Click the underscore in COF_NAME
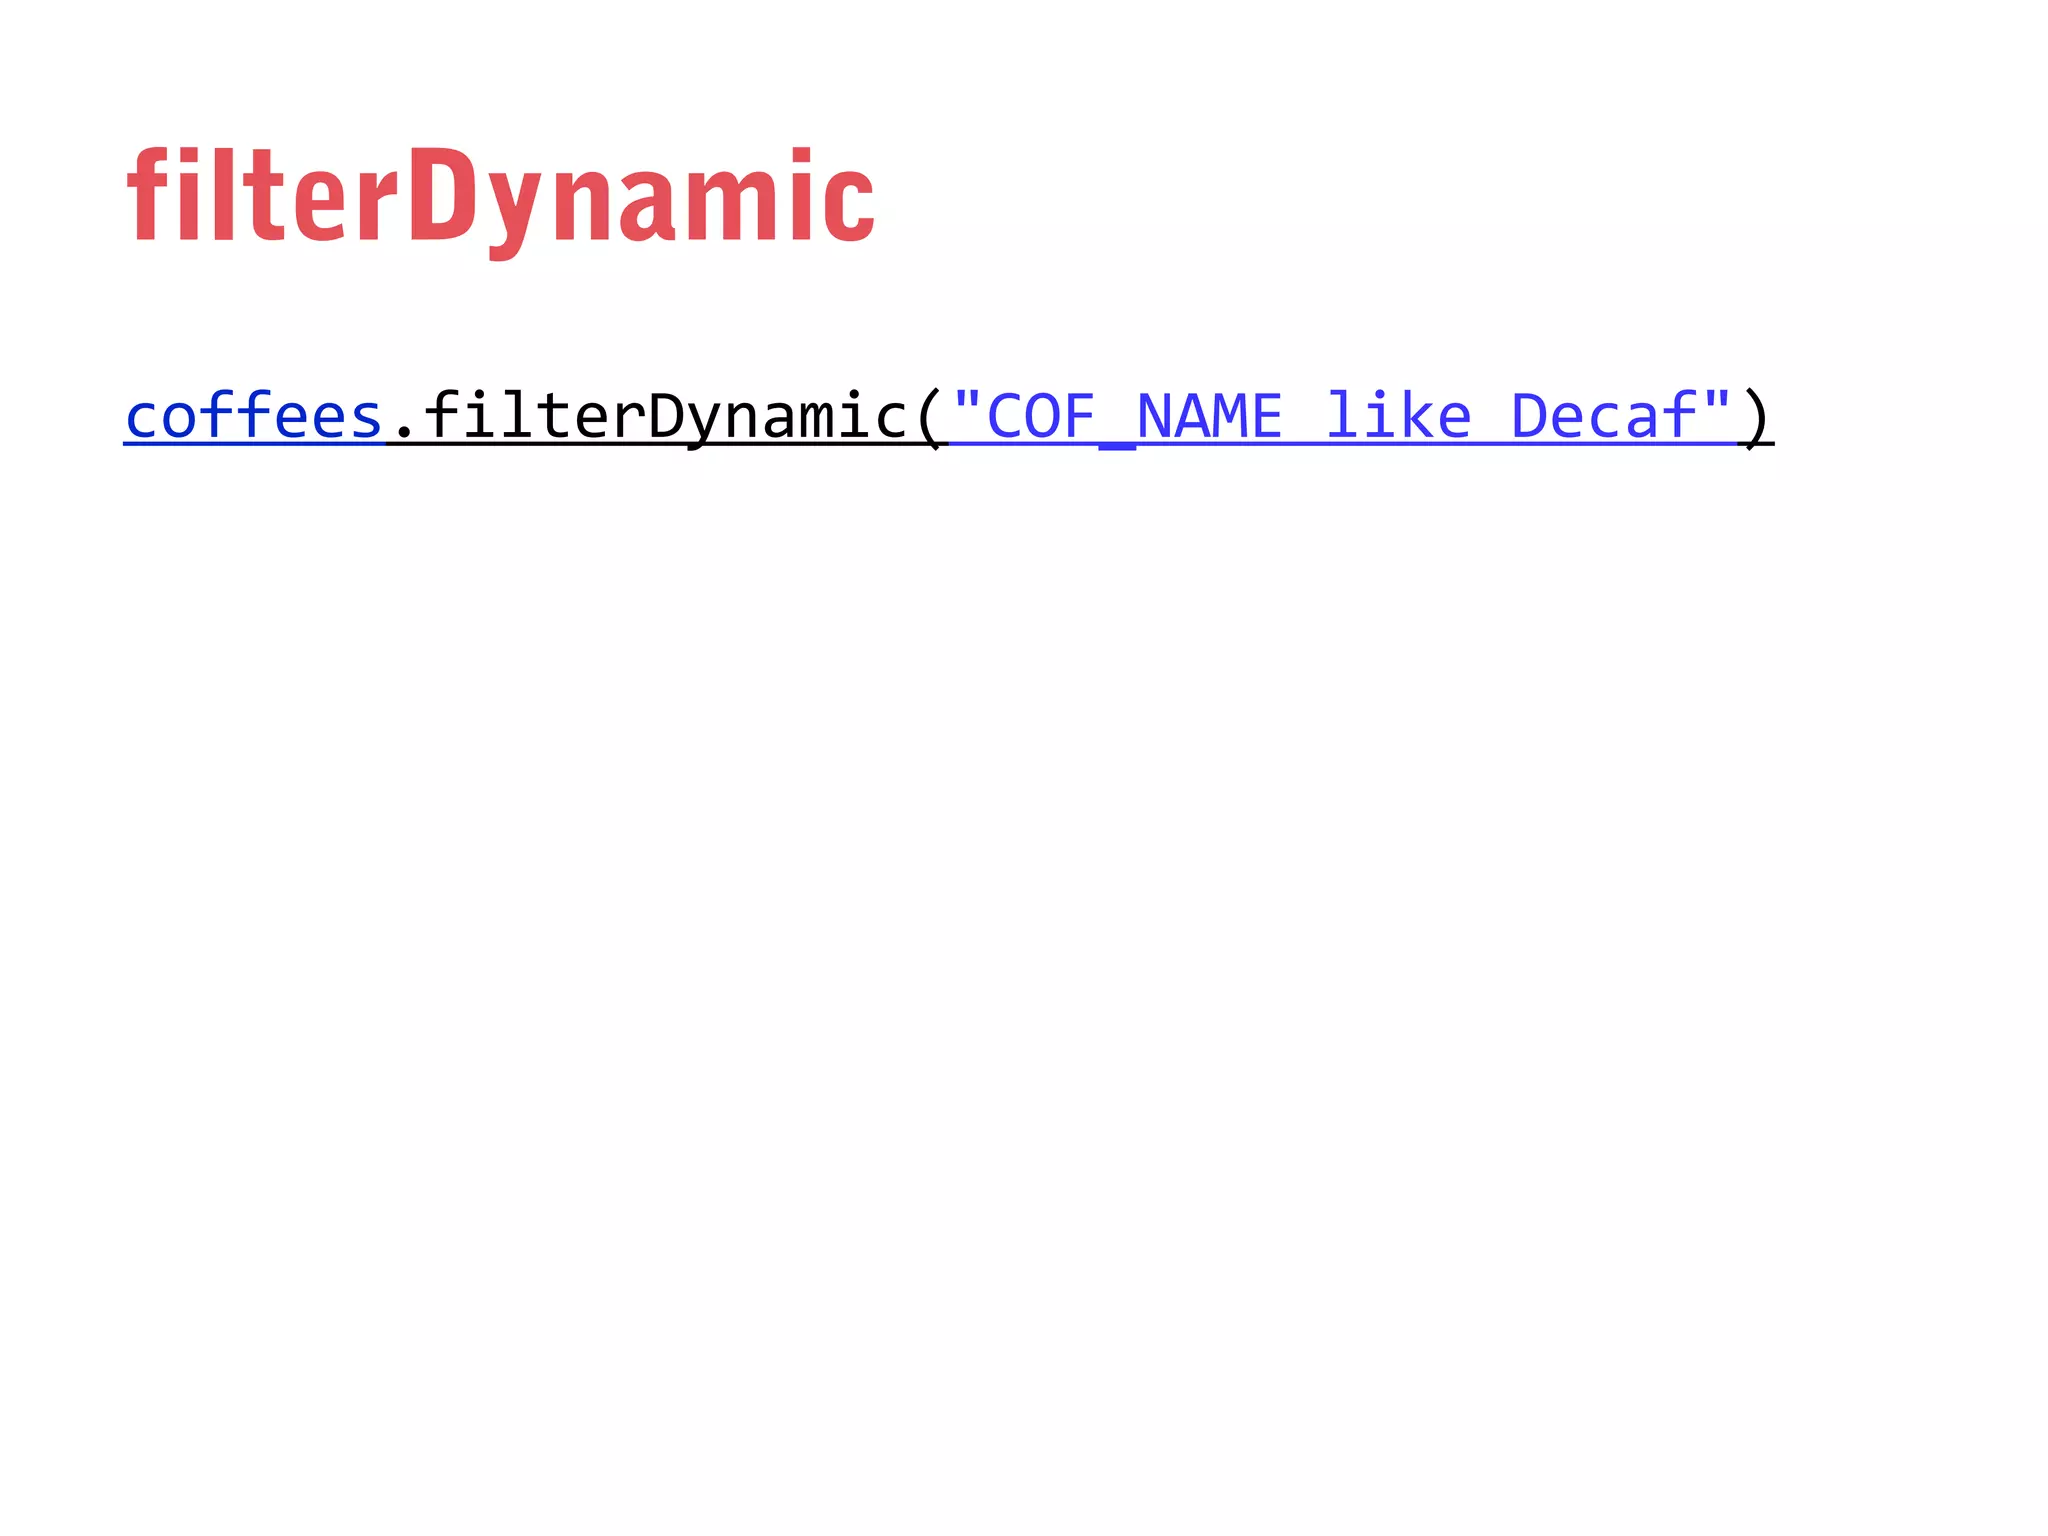Screen dimensions: 2048x1536 point(1117,445)
